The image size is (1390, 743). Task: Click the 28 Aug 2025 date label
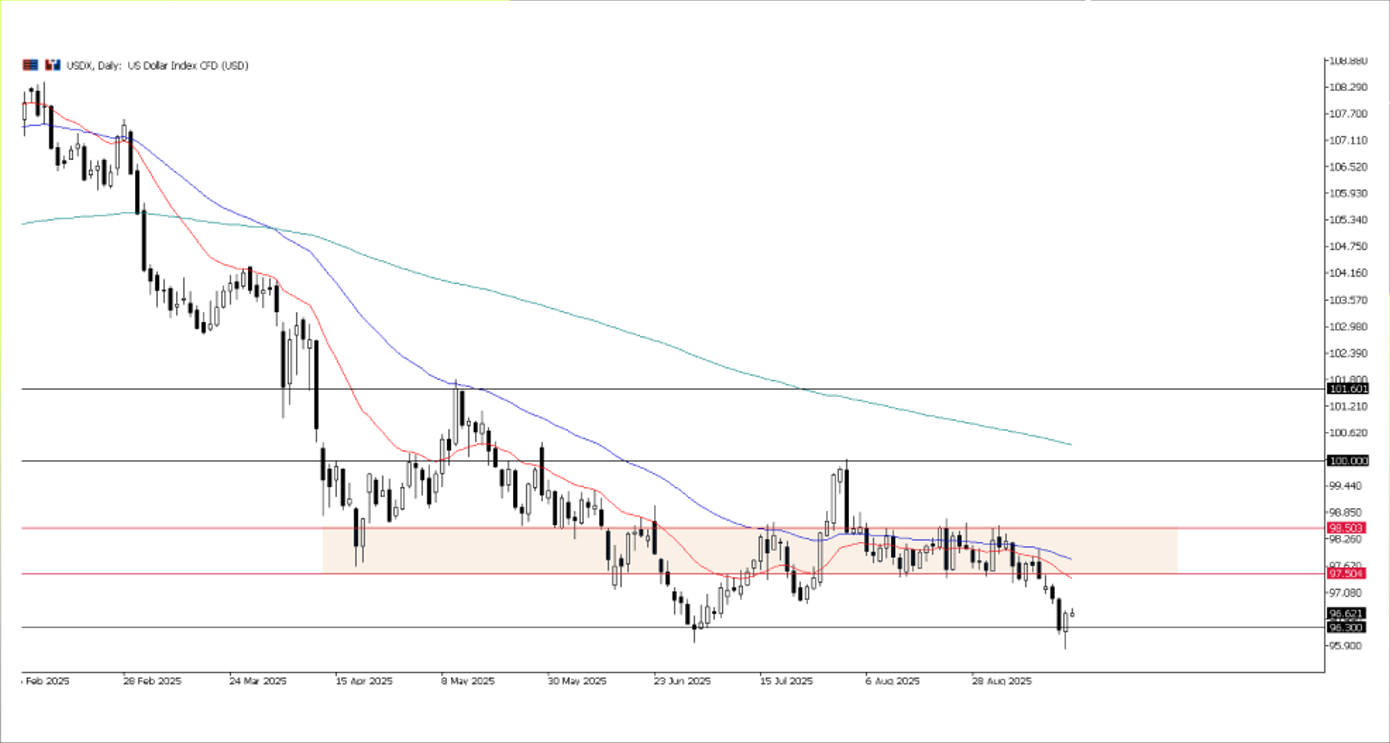1001,681
